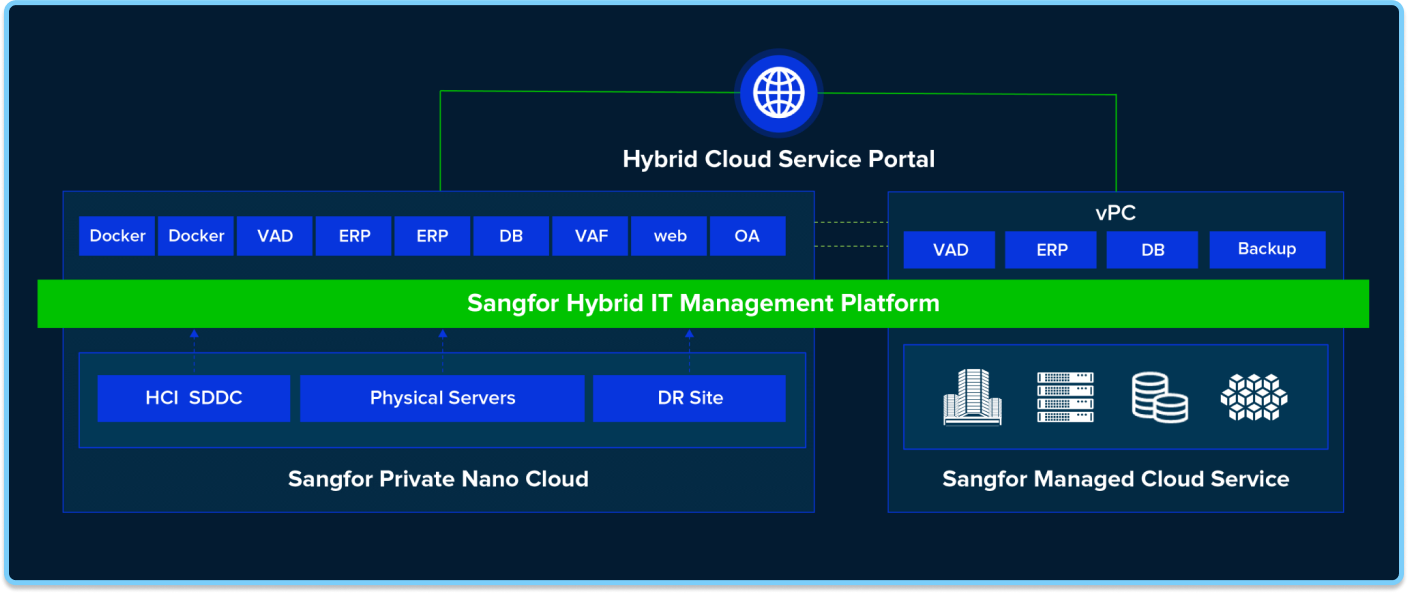Click the hexagonal cubes cluster icon
The image size is (1408, 594).
pyautogui.click(x=1253, y=397)
